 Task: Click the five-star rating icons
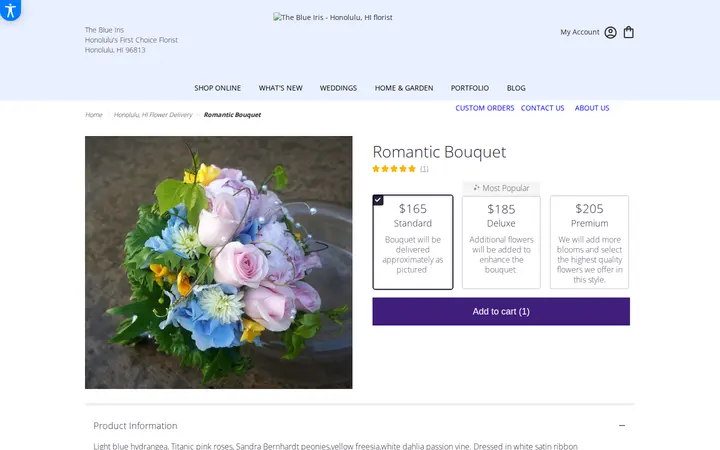pyautogui.click(x=394, y=169)
